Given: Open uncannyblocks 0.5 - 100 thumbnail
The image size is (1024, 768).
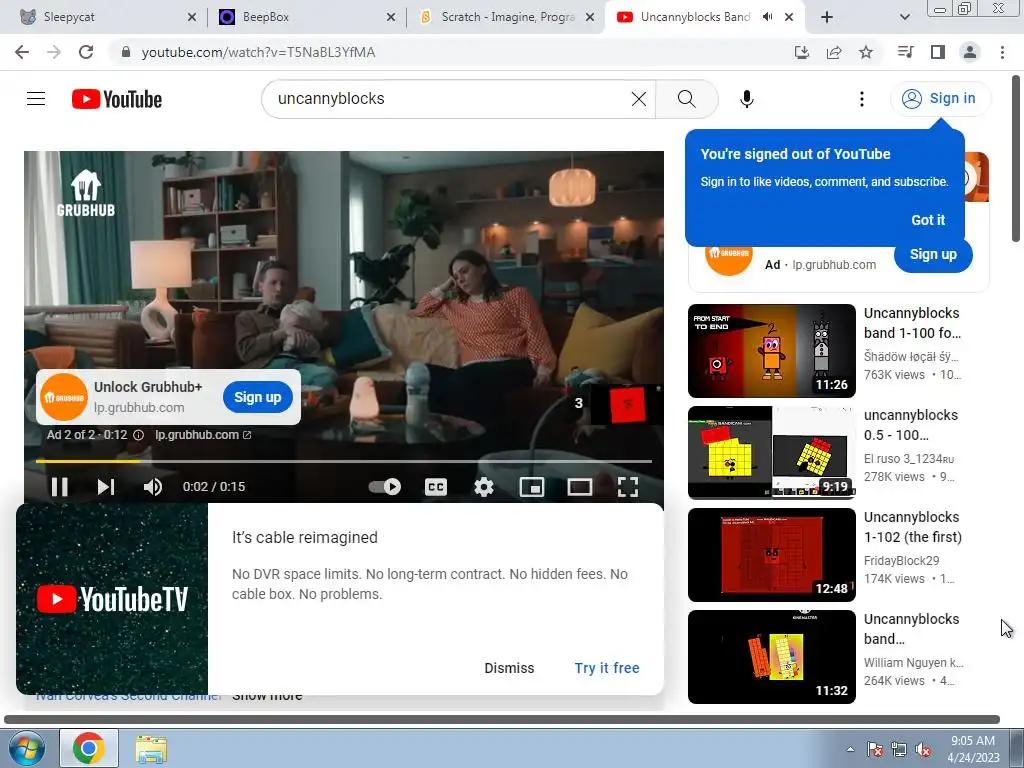Looking at the screenshot, I should click(x=771, y=453).
